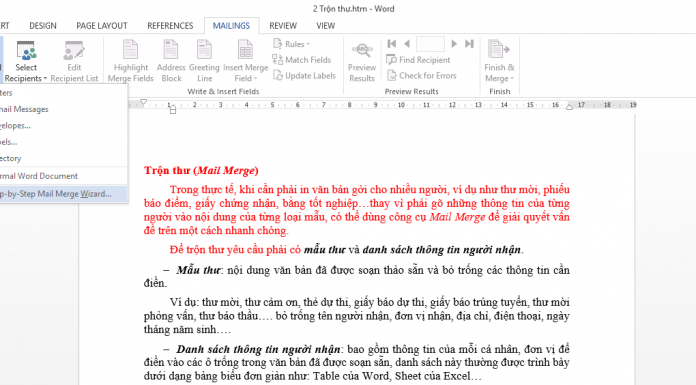Insert an Address Block
This screenshot has width=696, height=385.
click(171, 61)
